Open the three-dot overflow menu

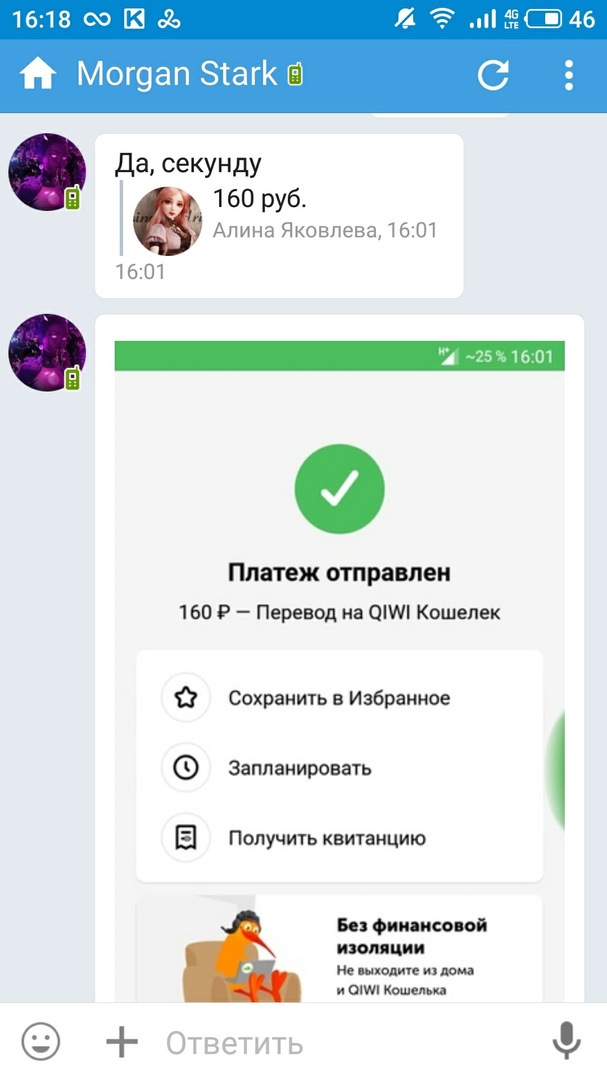coord(568,75)
